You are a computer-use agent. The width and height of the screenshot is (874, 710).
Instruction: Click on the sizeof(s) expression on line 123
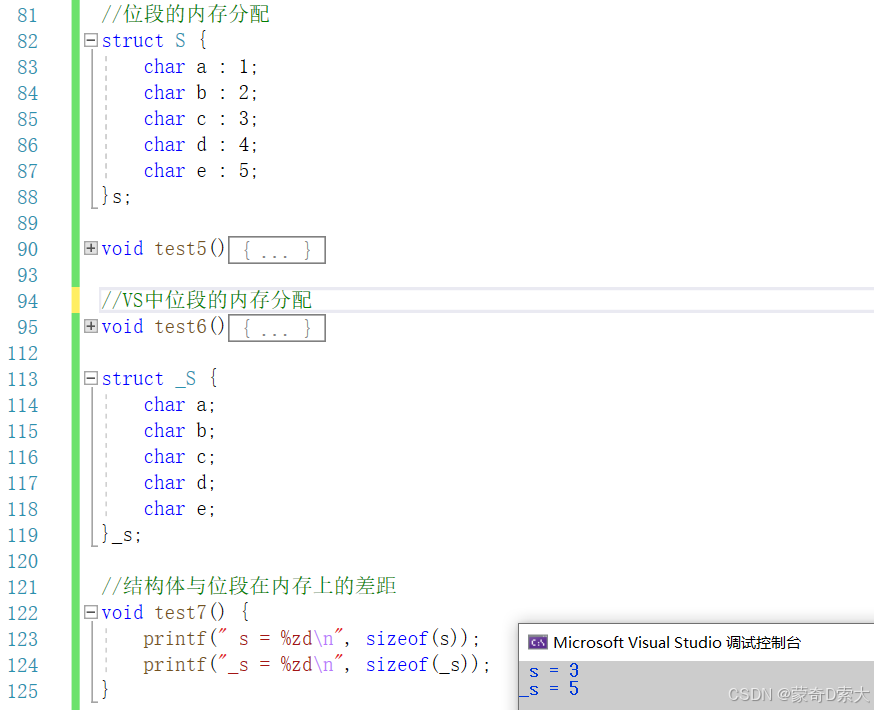pyautogui.click(x=417, y=639)
